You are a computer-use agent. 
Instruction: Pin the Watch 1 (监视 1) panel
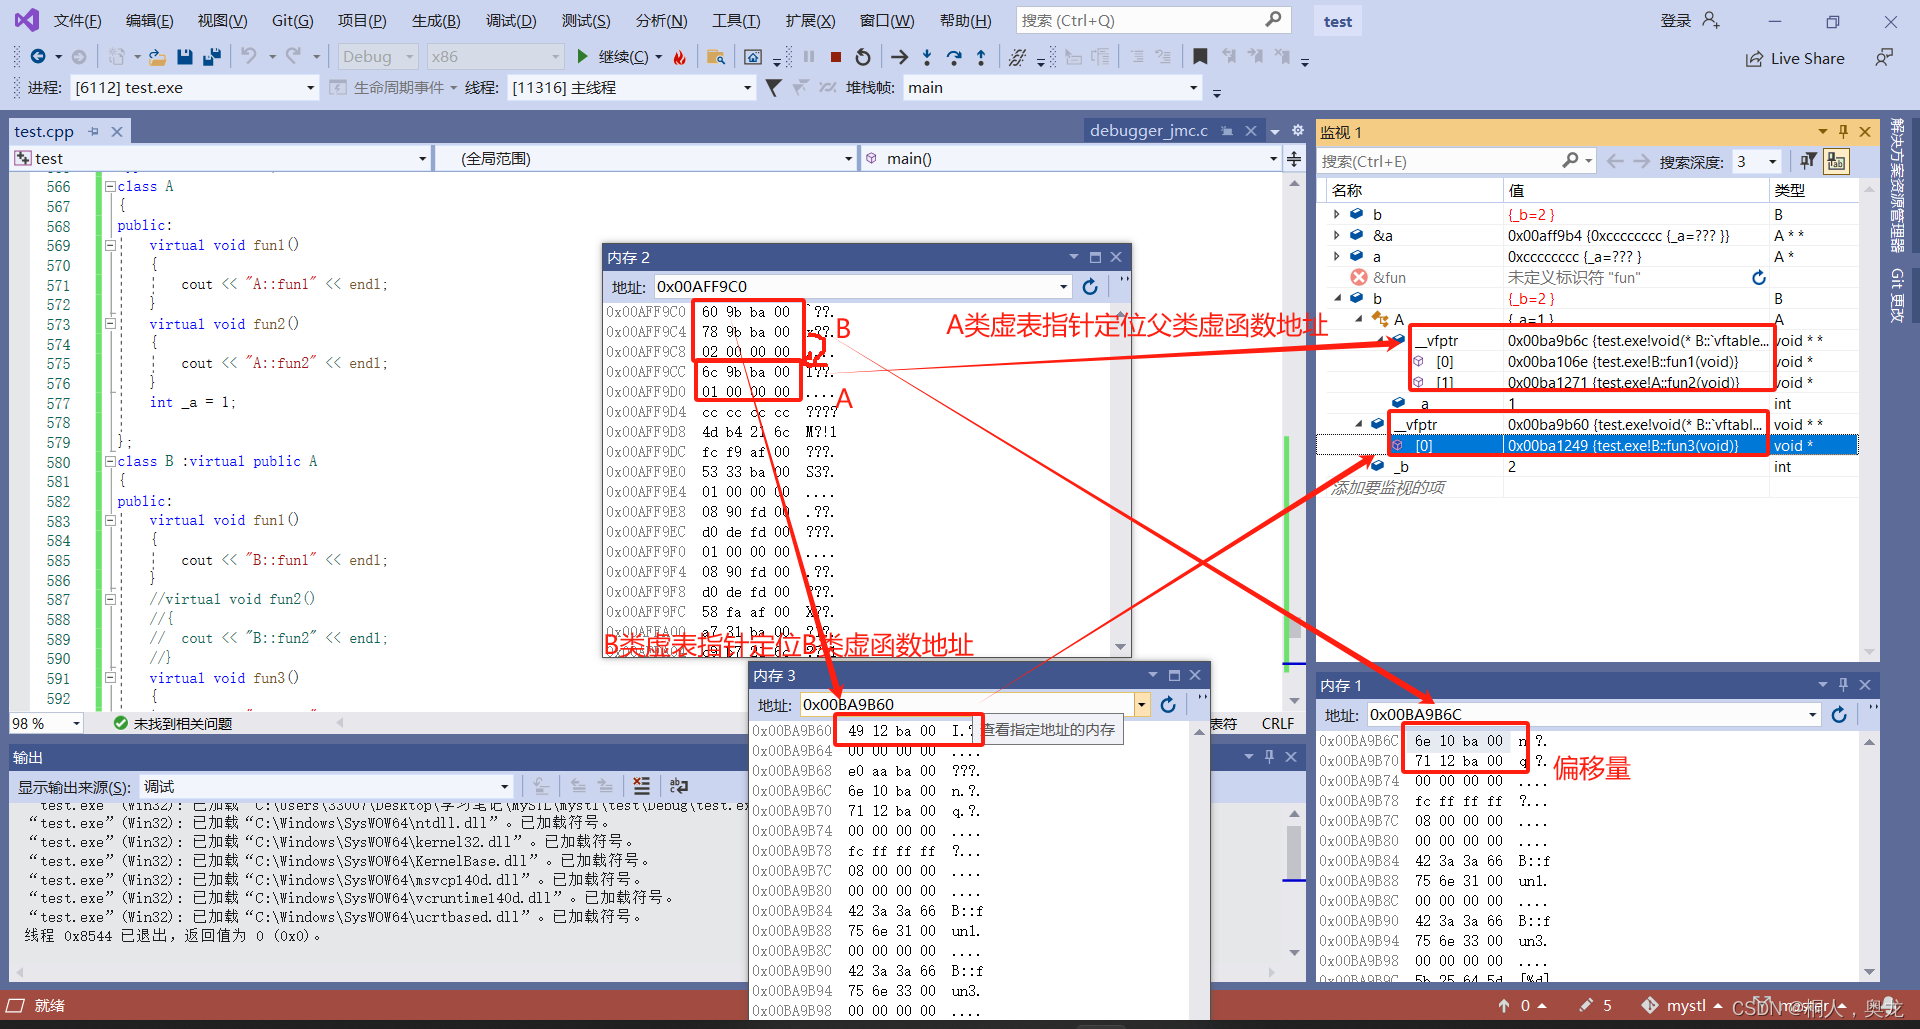click(x=1843, y=132)
